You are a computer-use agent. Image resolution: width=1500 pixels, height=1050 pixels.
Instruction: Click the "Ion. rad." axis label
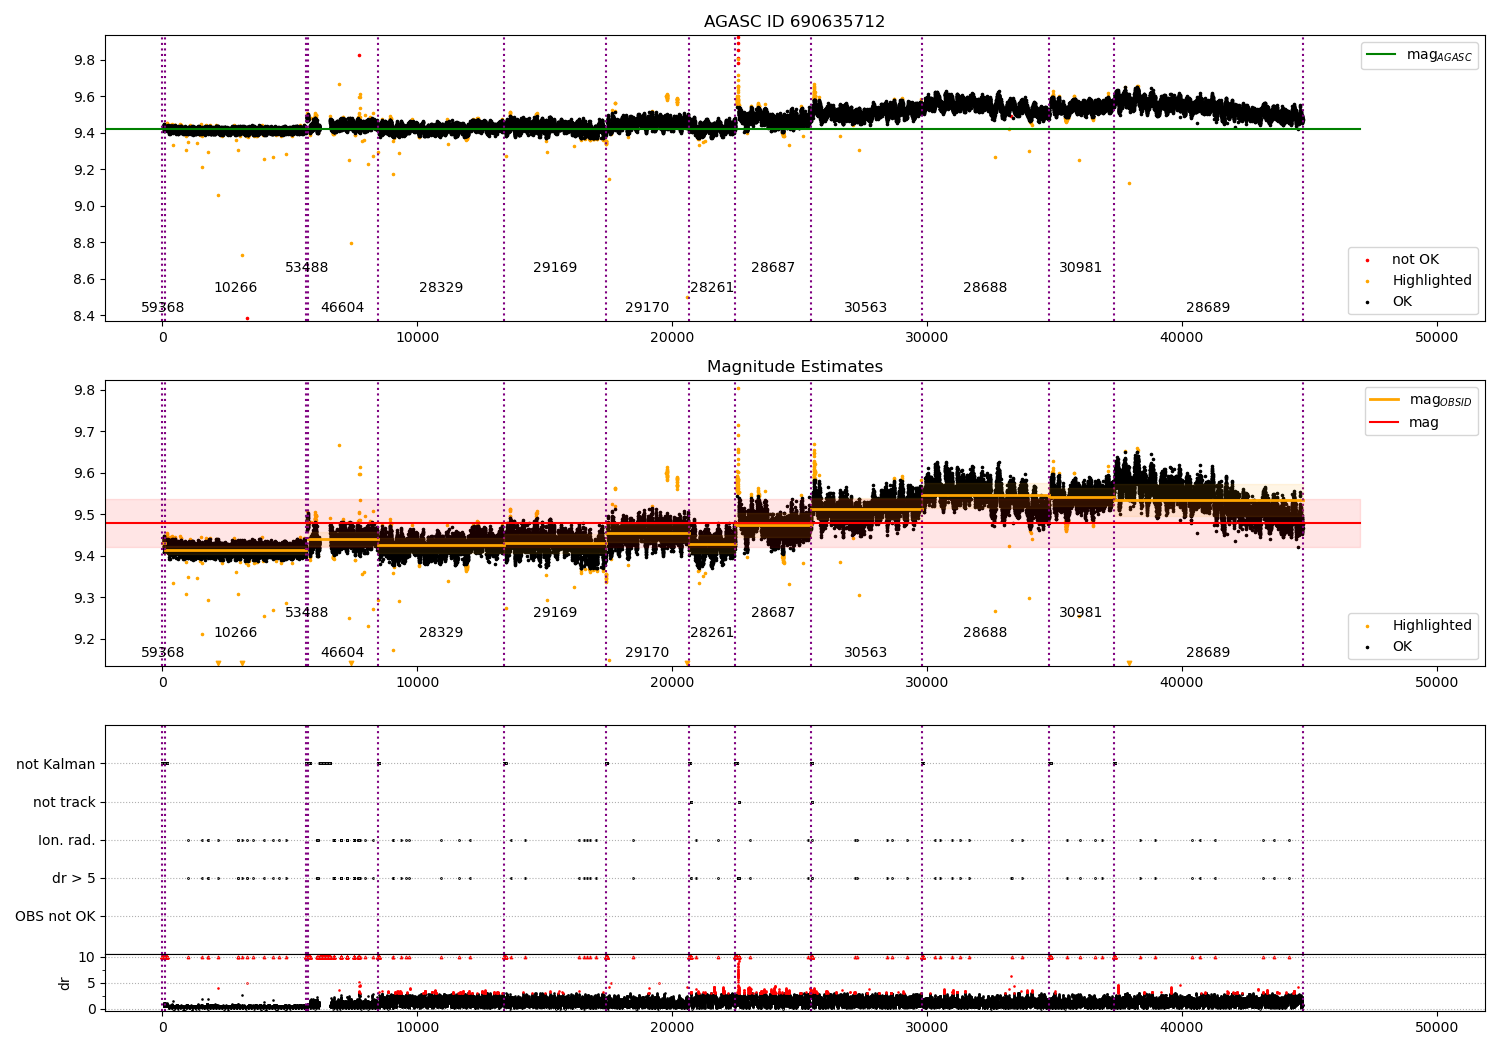pos(67,840)
